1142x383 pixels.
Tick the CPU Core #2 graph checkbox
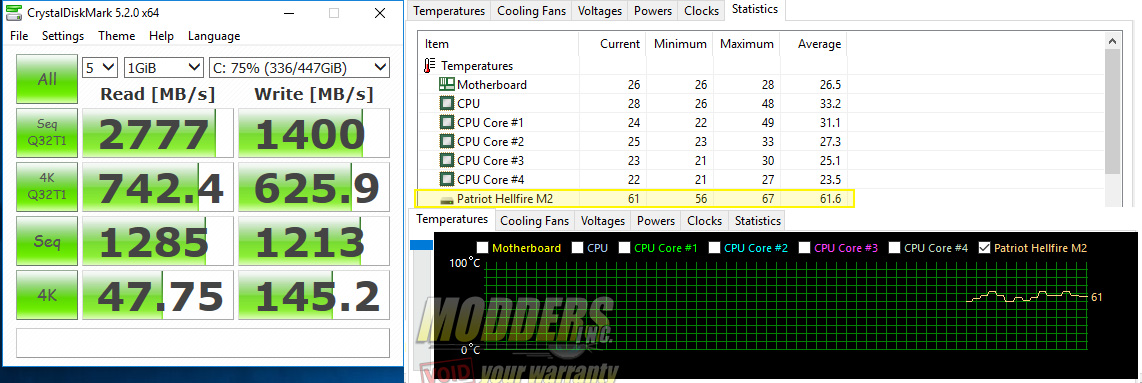[x=714, y=248]
